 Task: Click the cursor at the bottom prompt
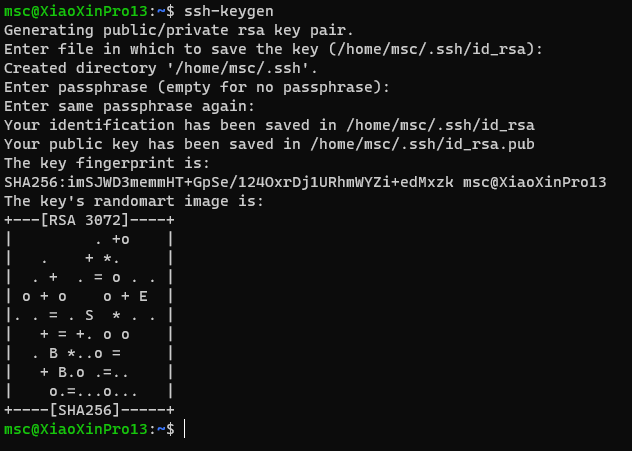[185, 428]
